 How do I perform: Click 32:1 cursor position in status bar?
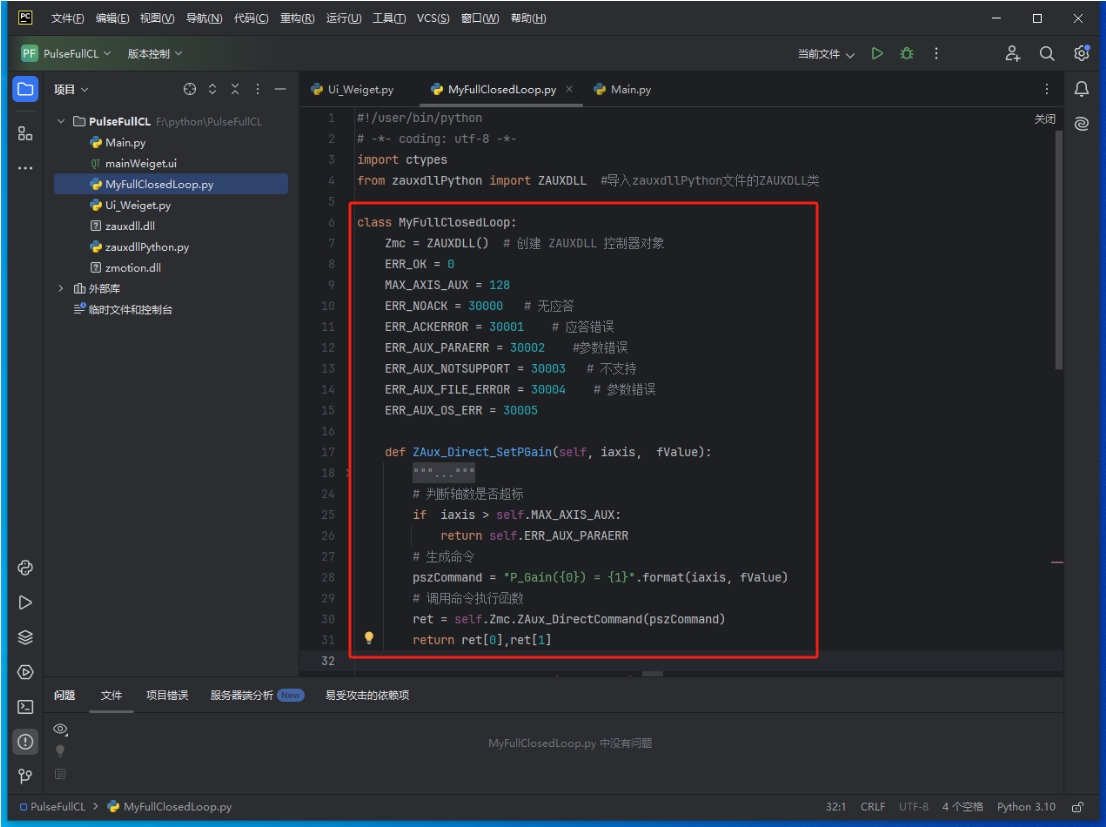tap(836, 807)
